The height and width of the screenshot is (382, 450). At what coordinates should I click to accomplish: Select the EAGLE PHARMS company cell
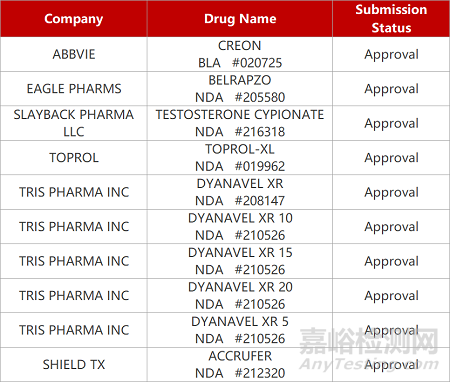(x=74, y=89)
